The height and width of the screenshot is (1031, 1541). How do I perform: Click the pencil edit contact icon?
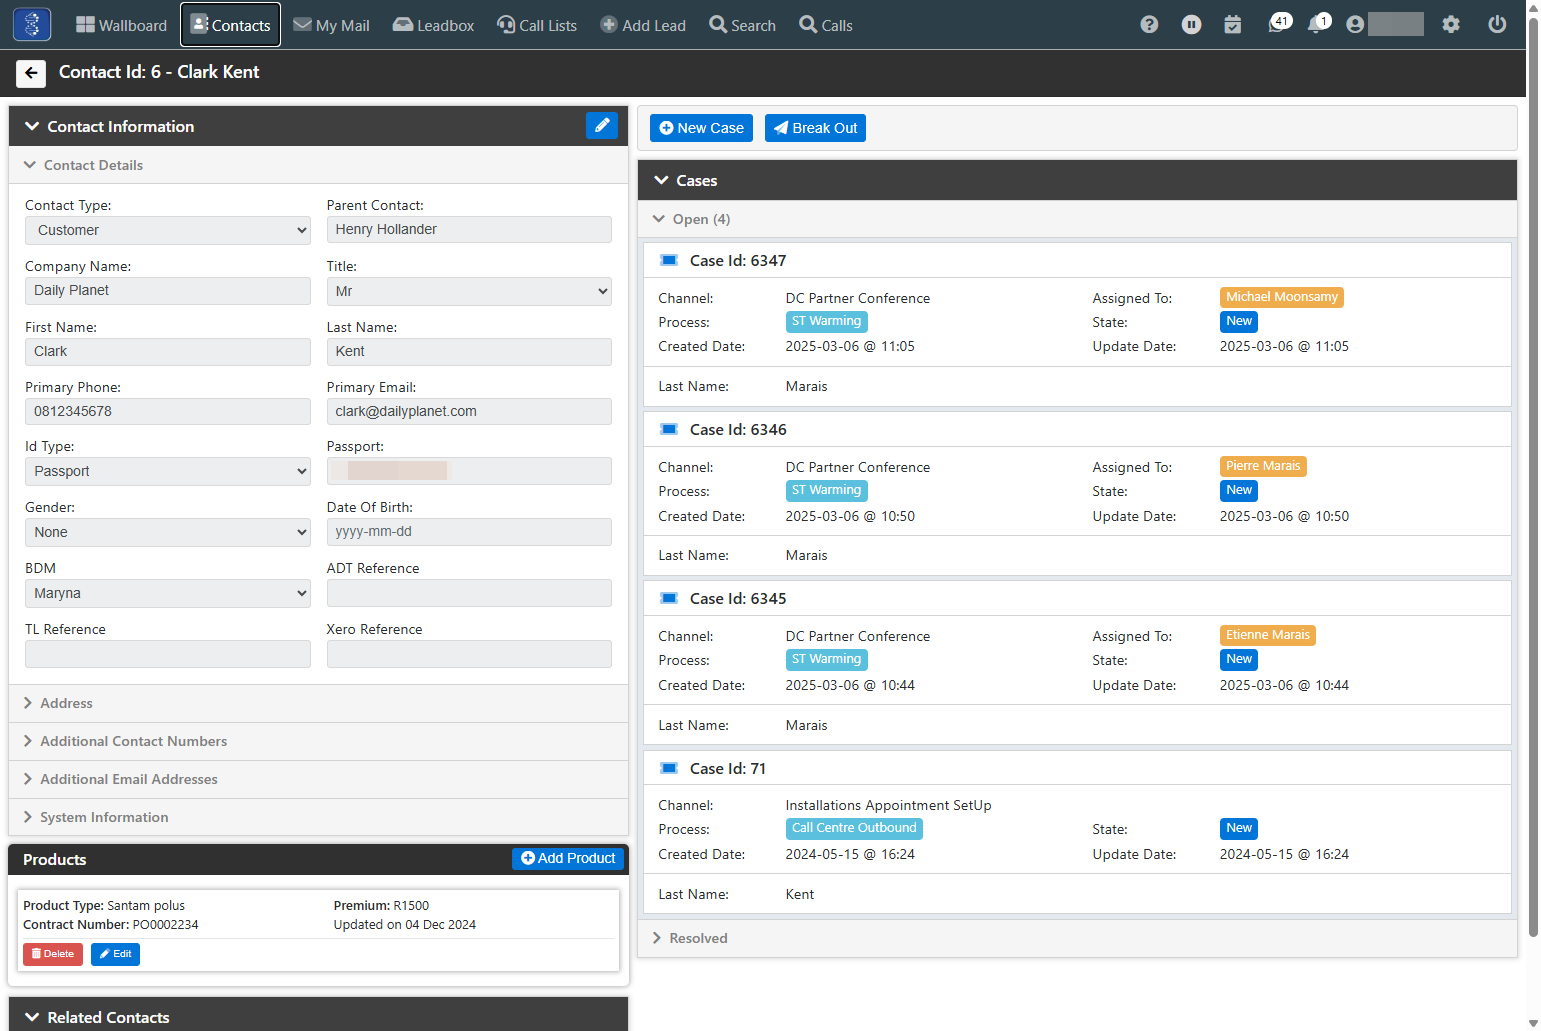tap(602, 125)
